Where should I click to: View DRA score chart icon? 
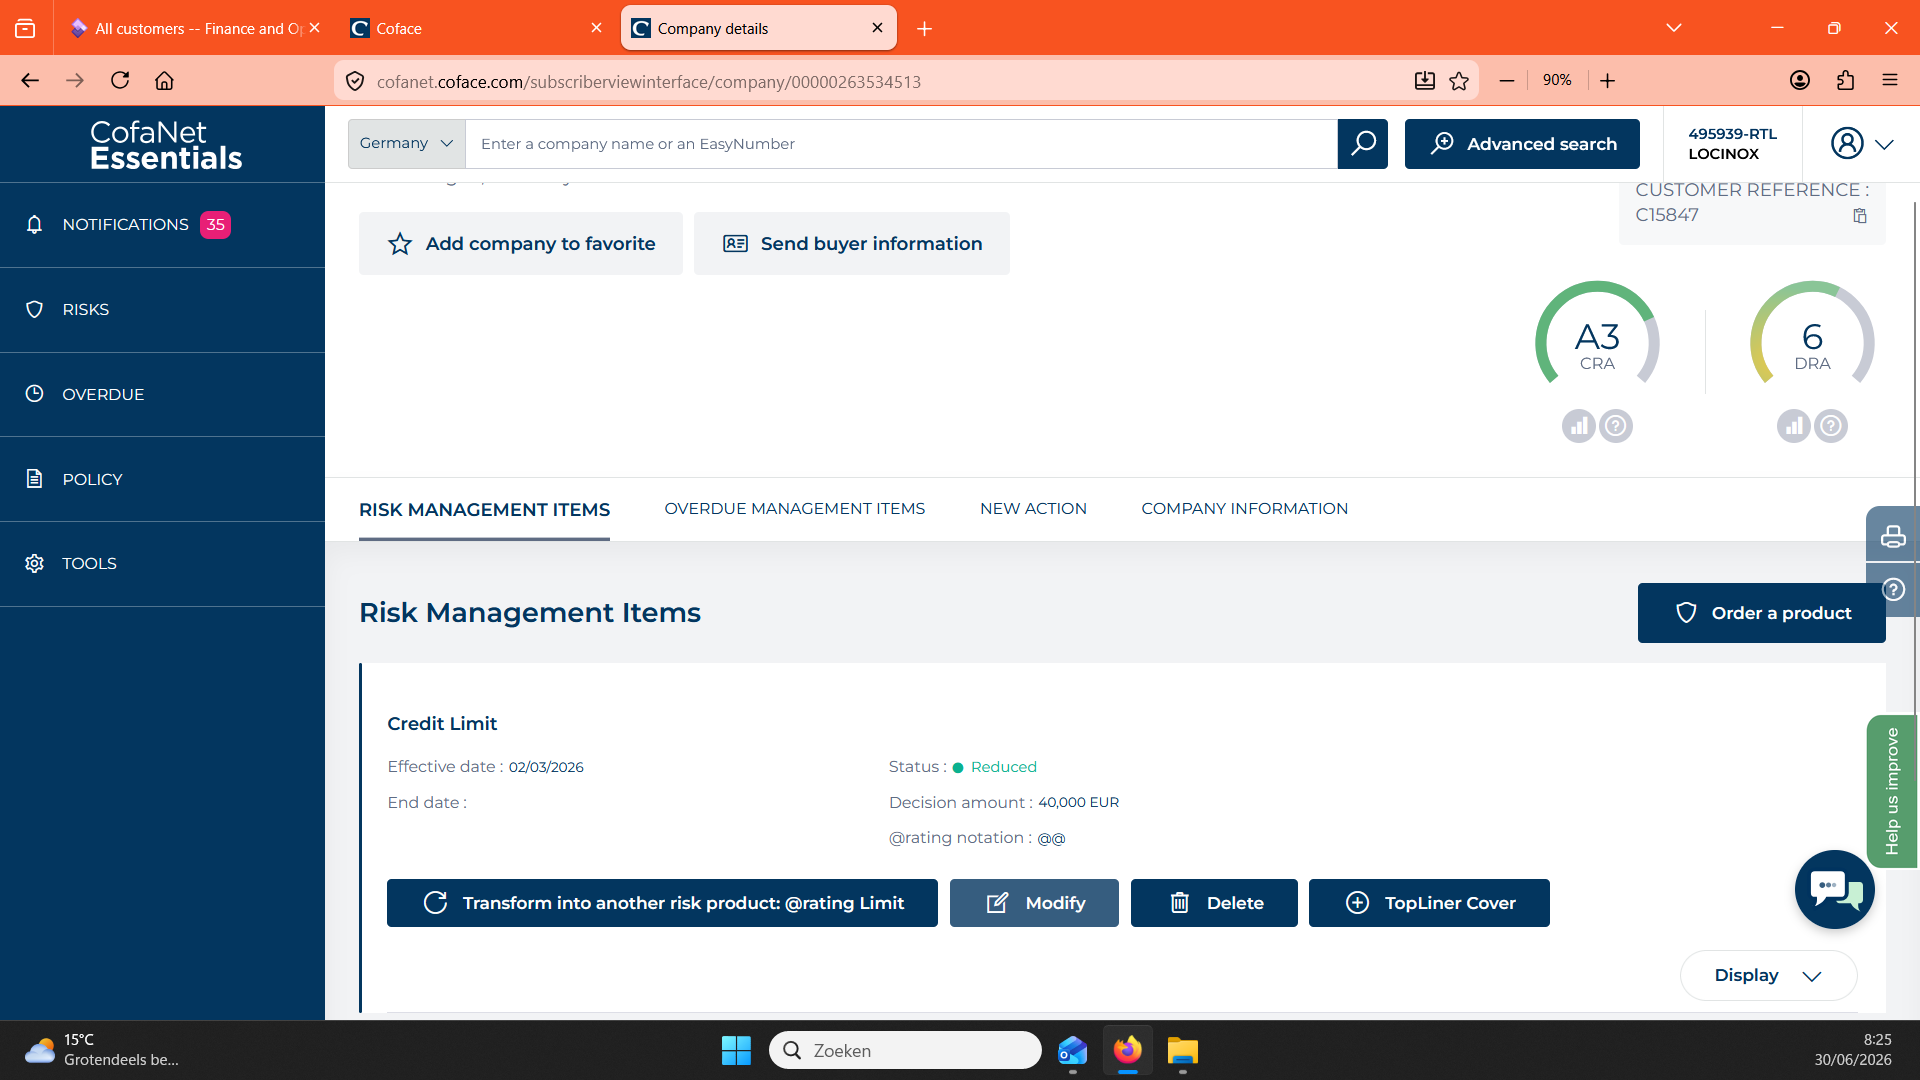(x=1794, y=426)
